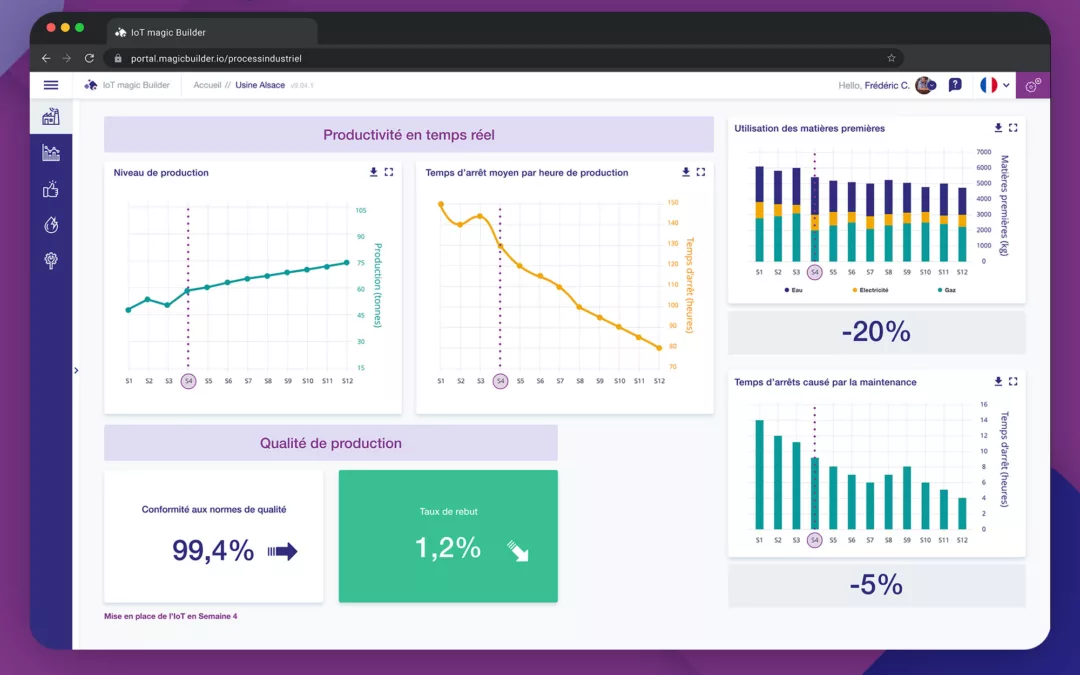Viewport: 1080px width, 675px height.
Task: Open the hamburger menu
Action: (x=51, y=85)
